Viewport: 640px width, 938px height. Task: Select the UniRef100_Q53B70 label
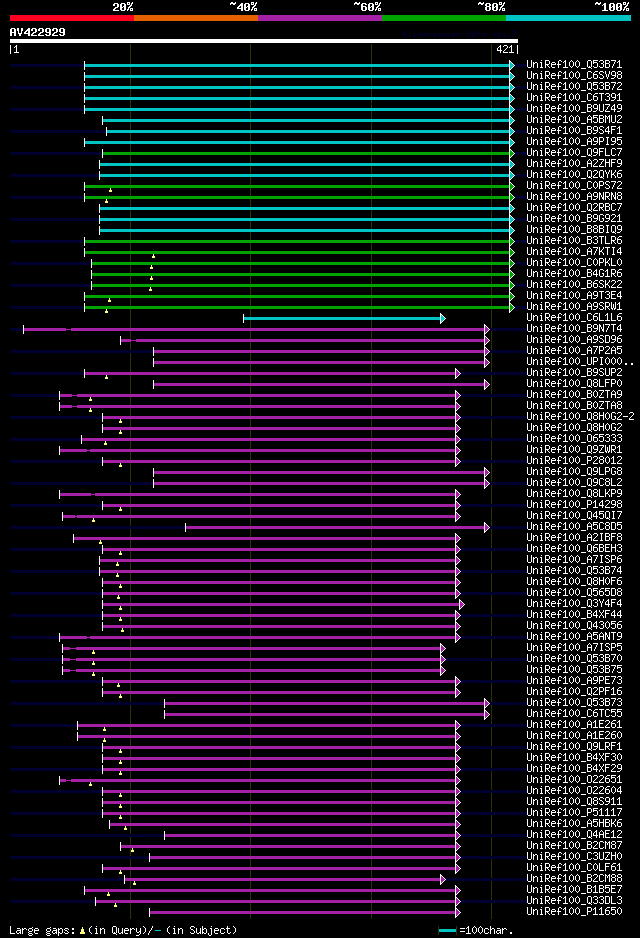tap(574, 658)
